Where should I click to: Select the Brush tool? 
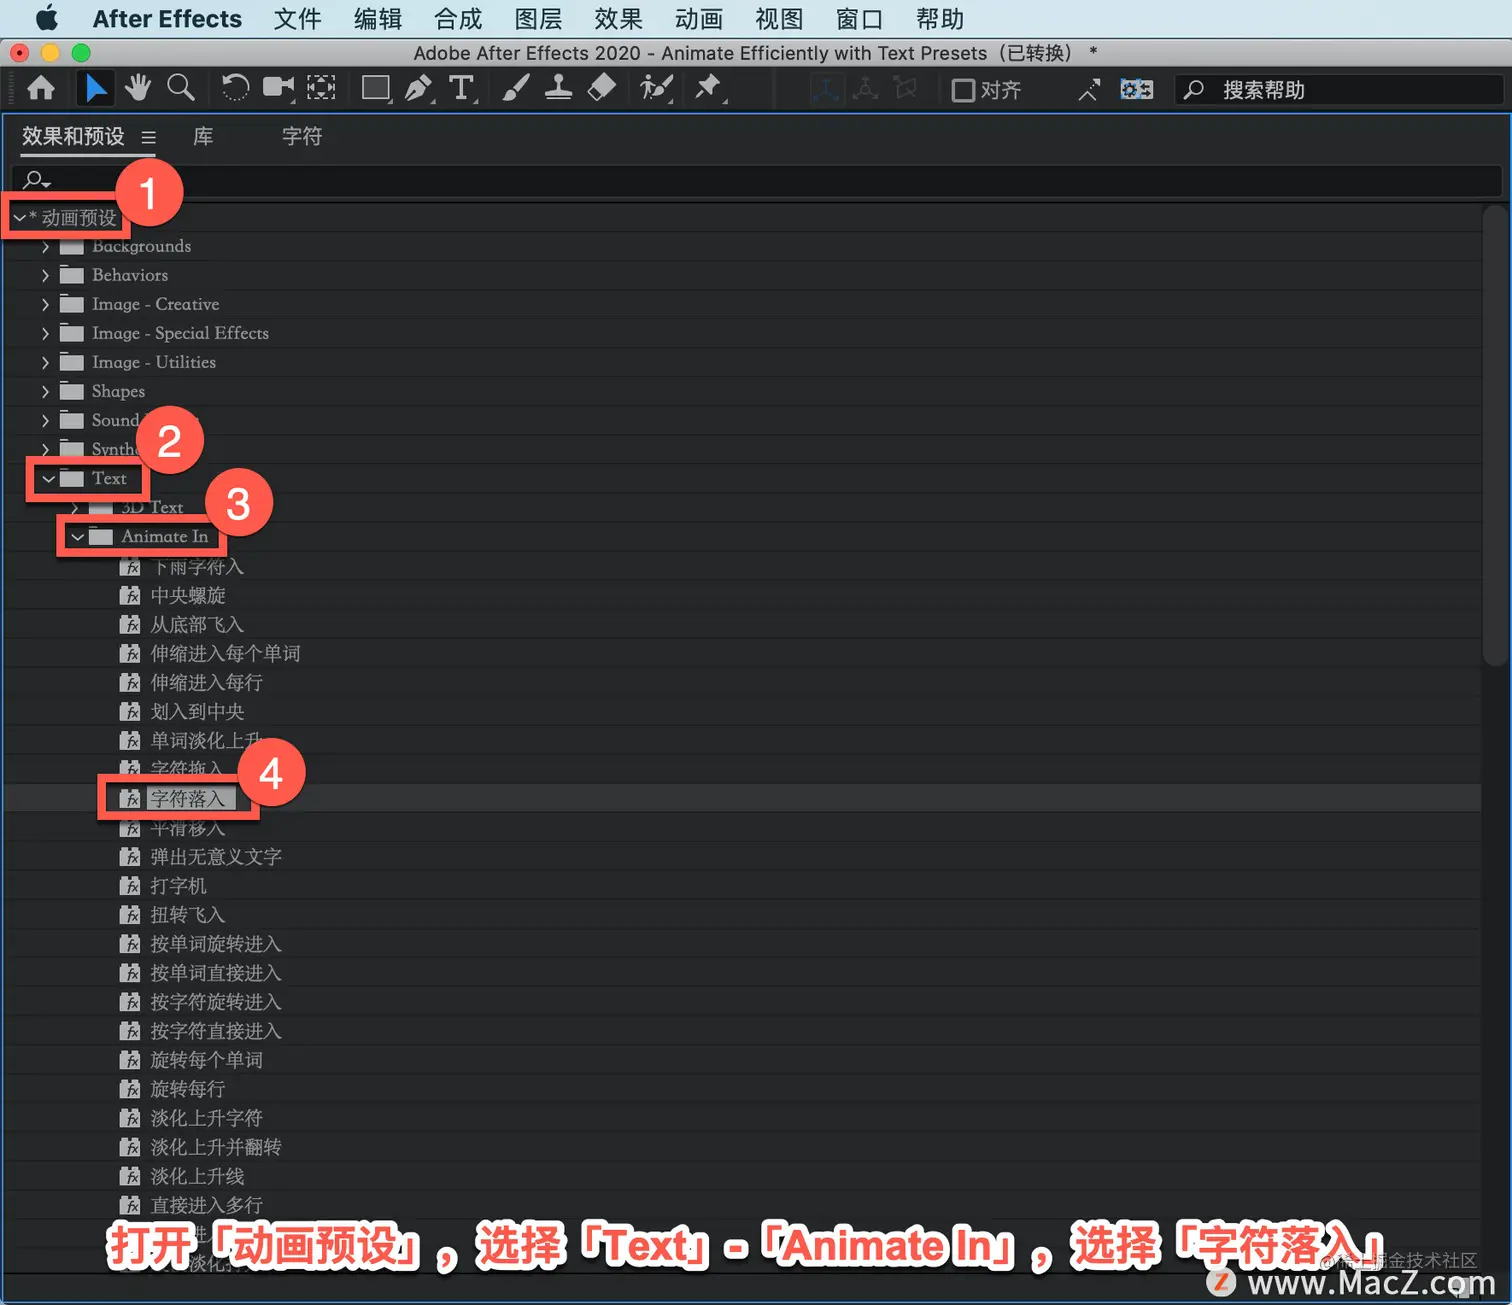click(516, 89)
